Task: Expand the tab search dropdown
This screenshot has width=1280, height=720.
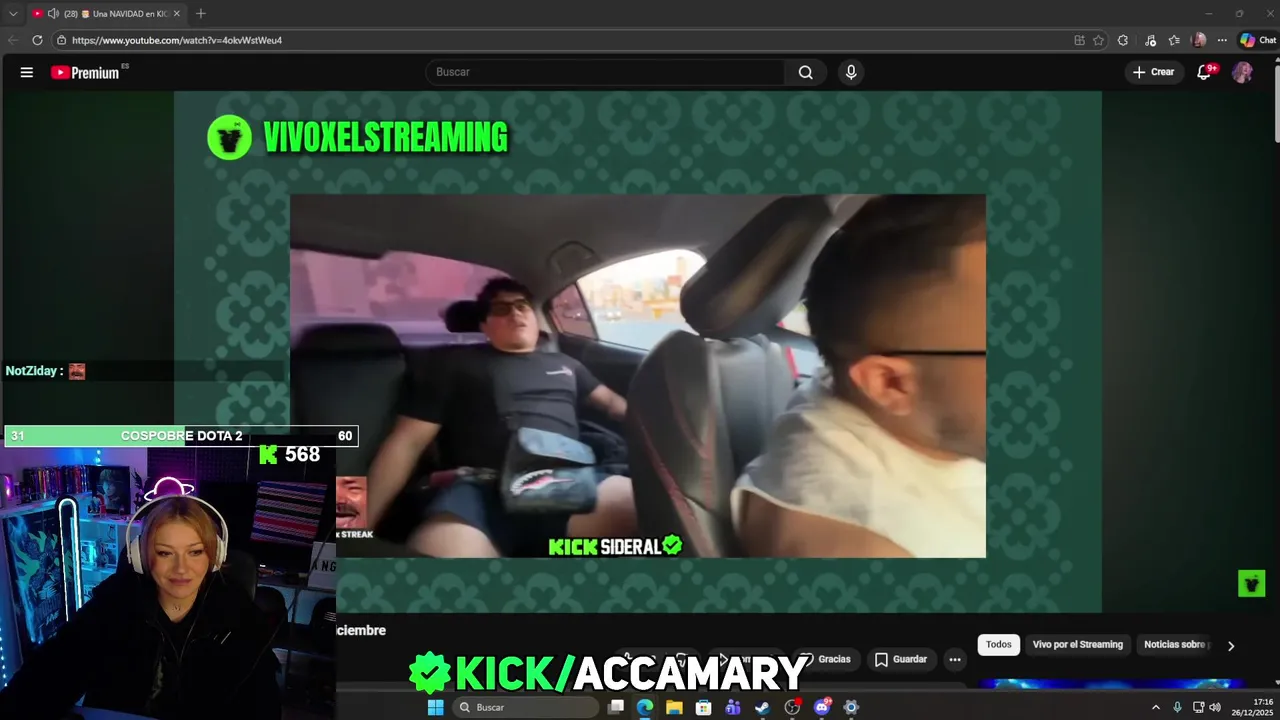Action: click(x=13, y=14)
